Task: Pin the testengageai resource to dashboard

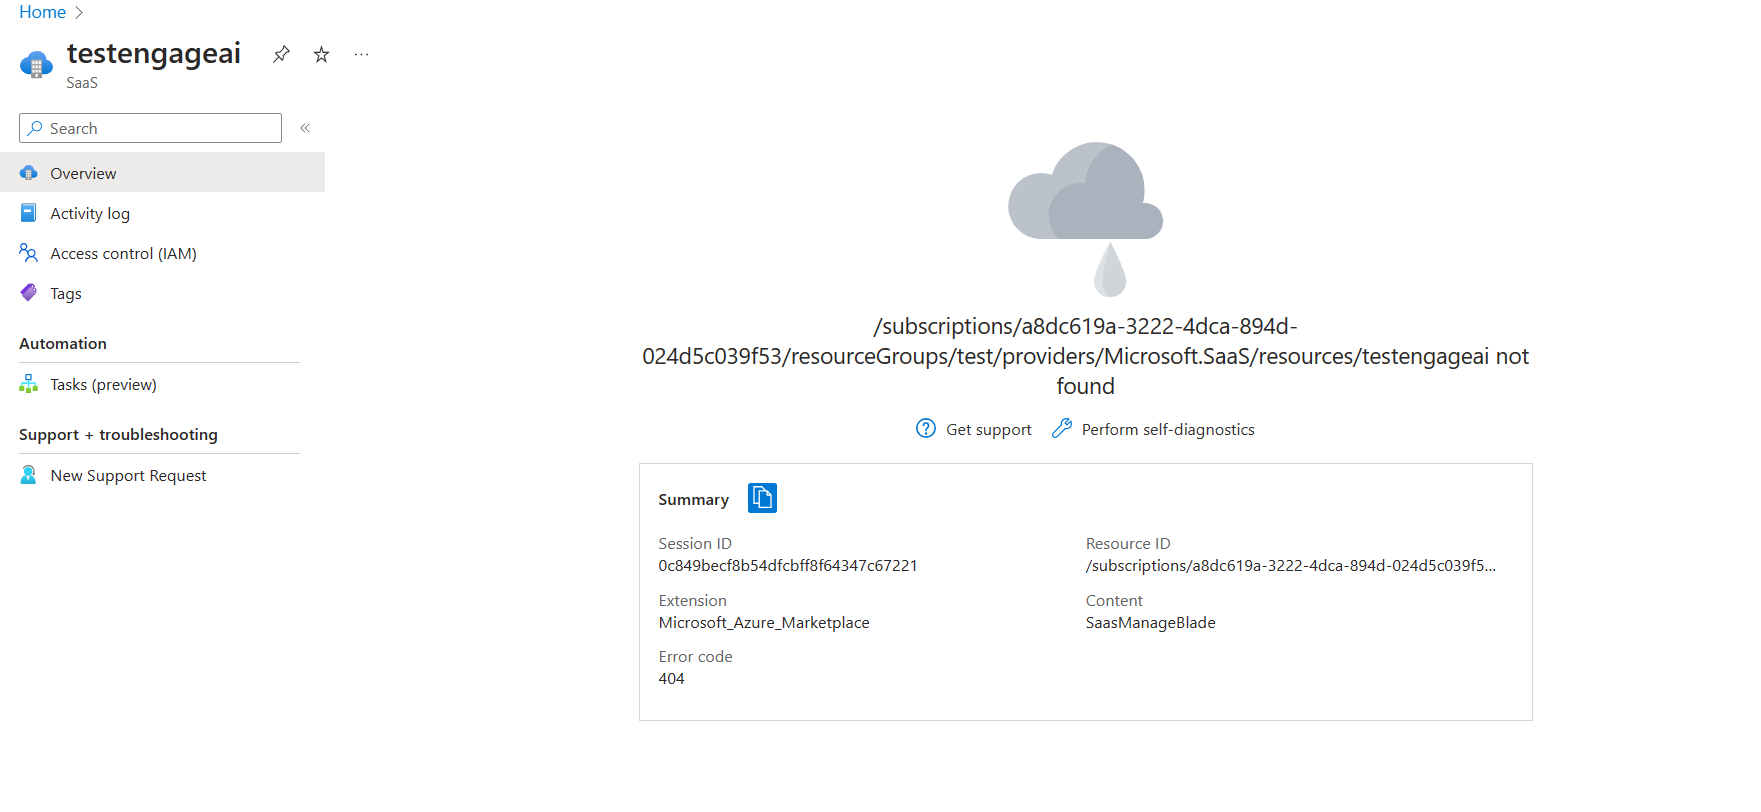Action: point(281,54)
